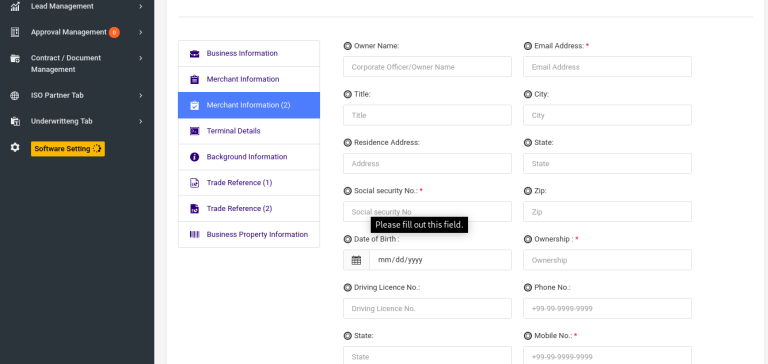Viewport: 768px width, 364px height.
Task: Open the Terminal Details tab
Action: (249, 131)
